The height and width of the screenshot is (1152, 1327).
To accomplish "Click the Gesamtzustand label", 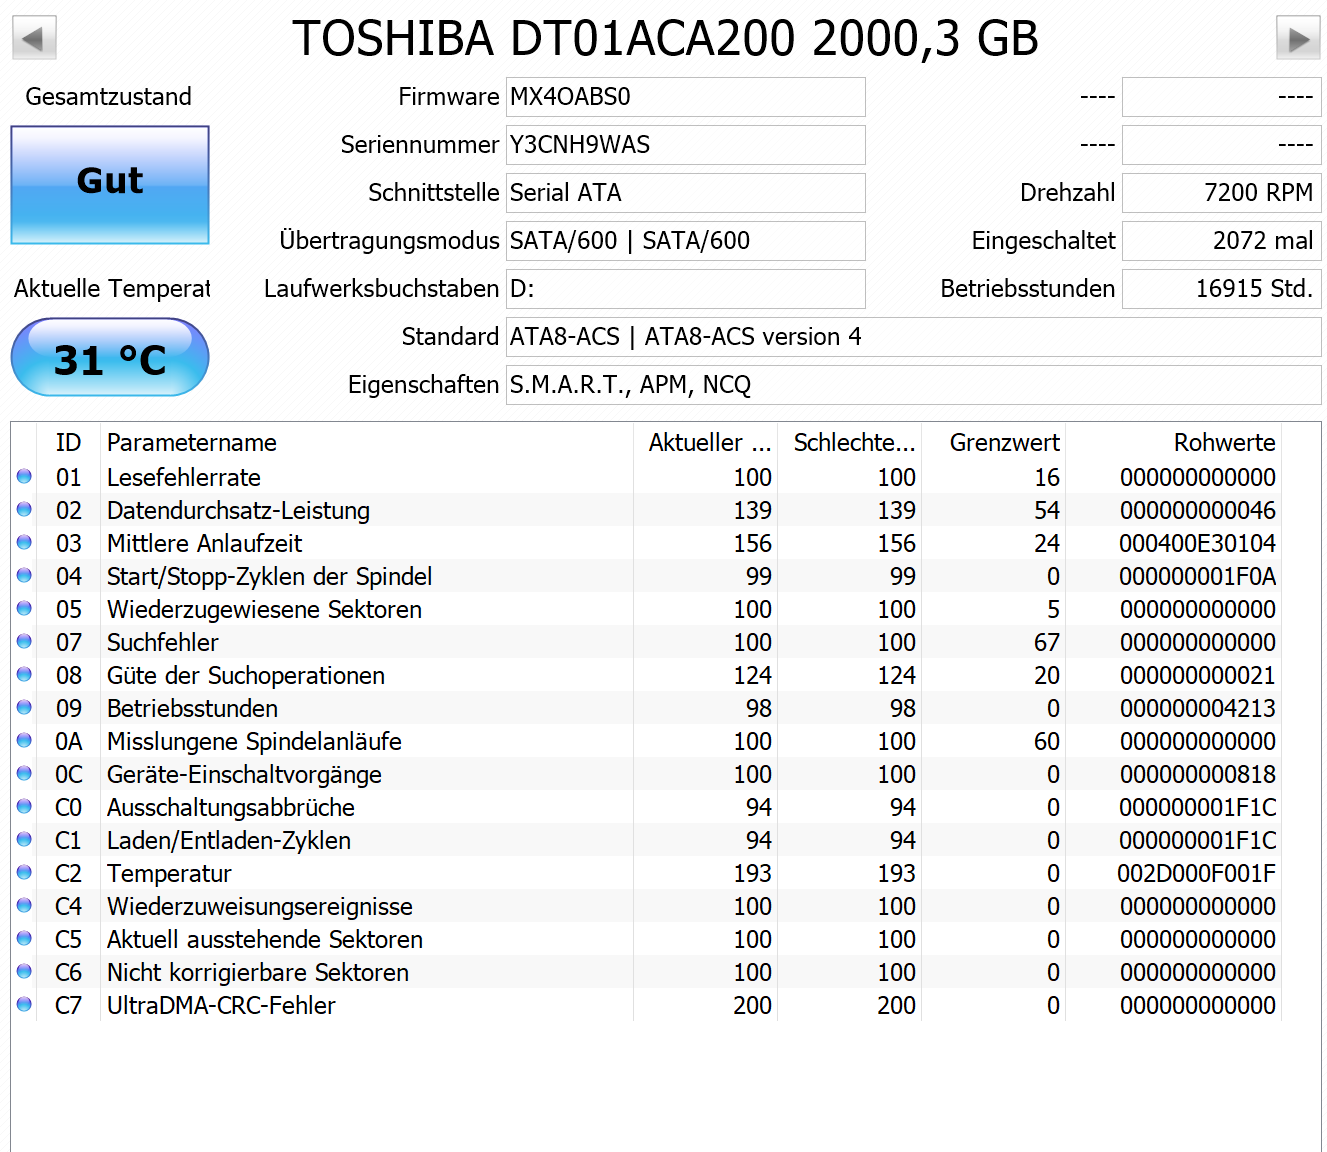I will [109, 97].
